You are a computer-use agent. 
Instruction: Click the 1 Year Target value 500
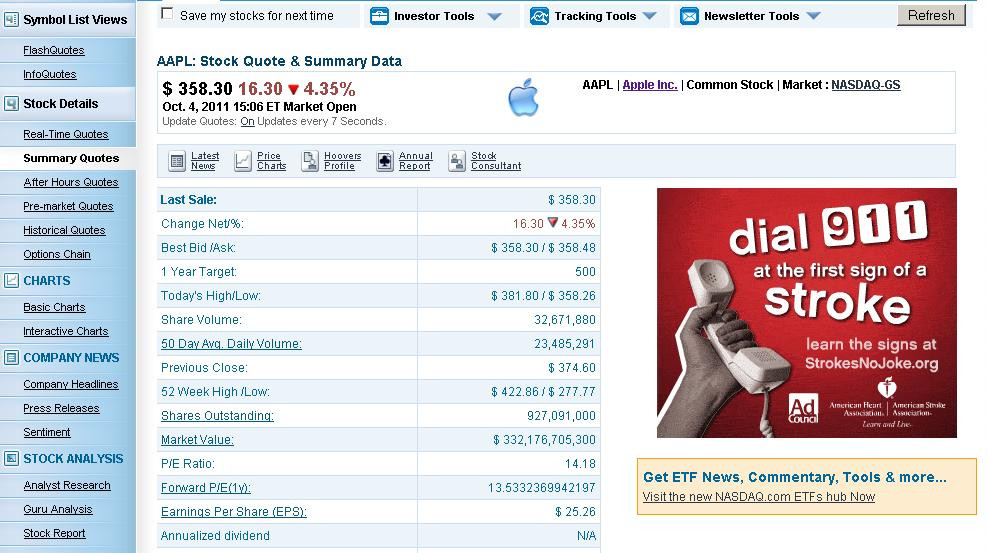pos(585,271)
